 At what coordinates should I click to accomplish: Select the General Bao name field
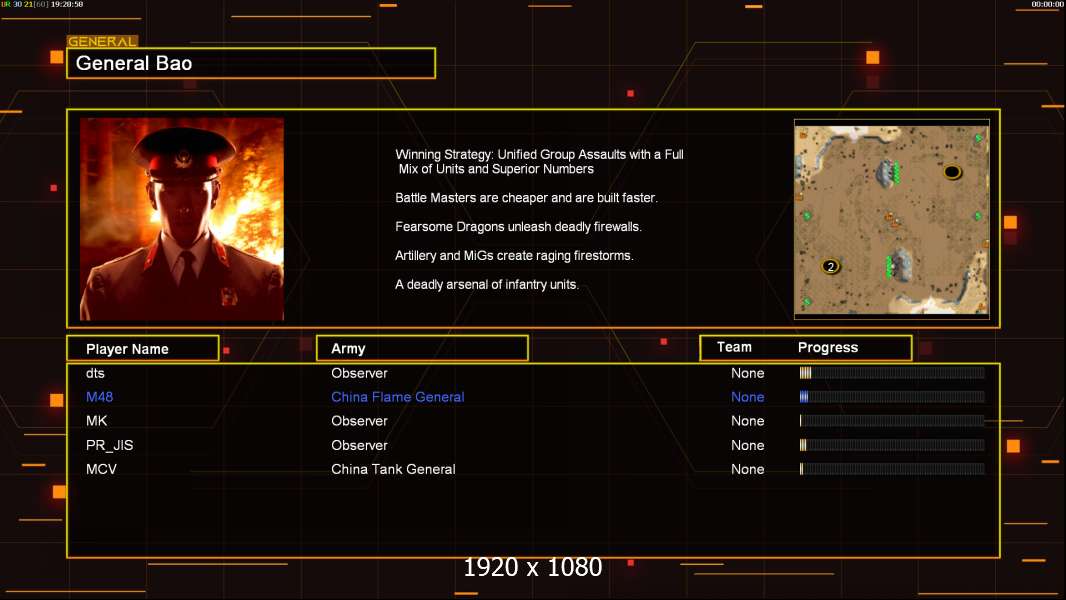(251, 63)
